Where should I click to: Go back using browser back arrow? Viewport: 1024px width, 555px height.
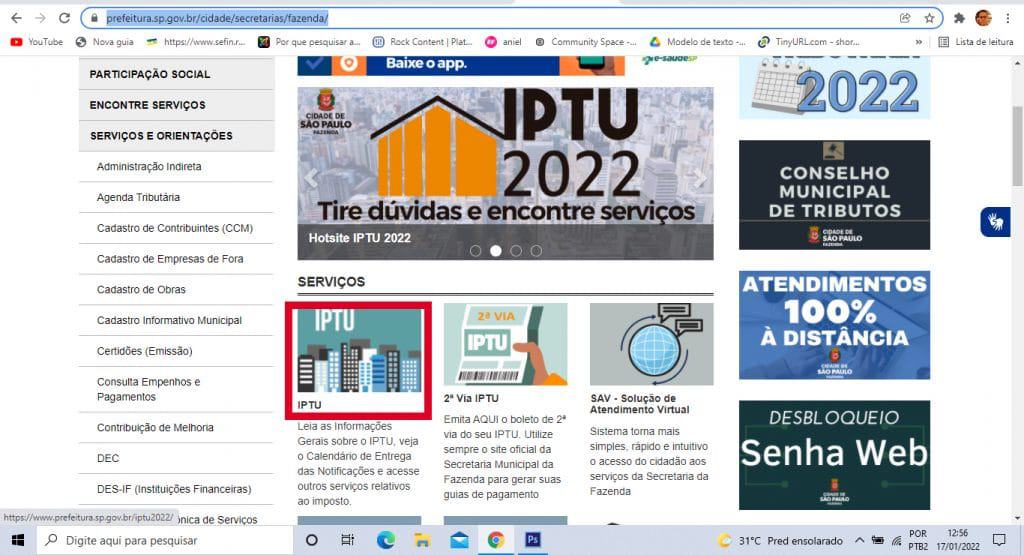(x=16, y=18)
